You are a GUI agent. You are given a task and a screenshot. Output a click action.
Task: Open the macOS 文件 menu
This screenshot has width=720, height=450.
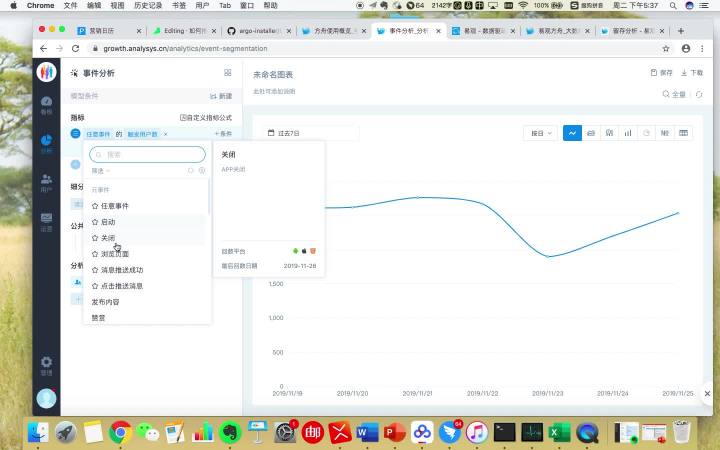point(70,6)
